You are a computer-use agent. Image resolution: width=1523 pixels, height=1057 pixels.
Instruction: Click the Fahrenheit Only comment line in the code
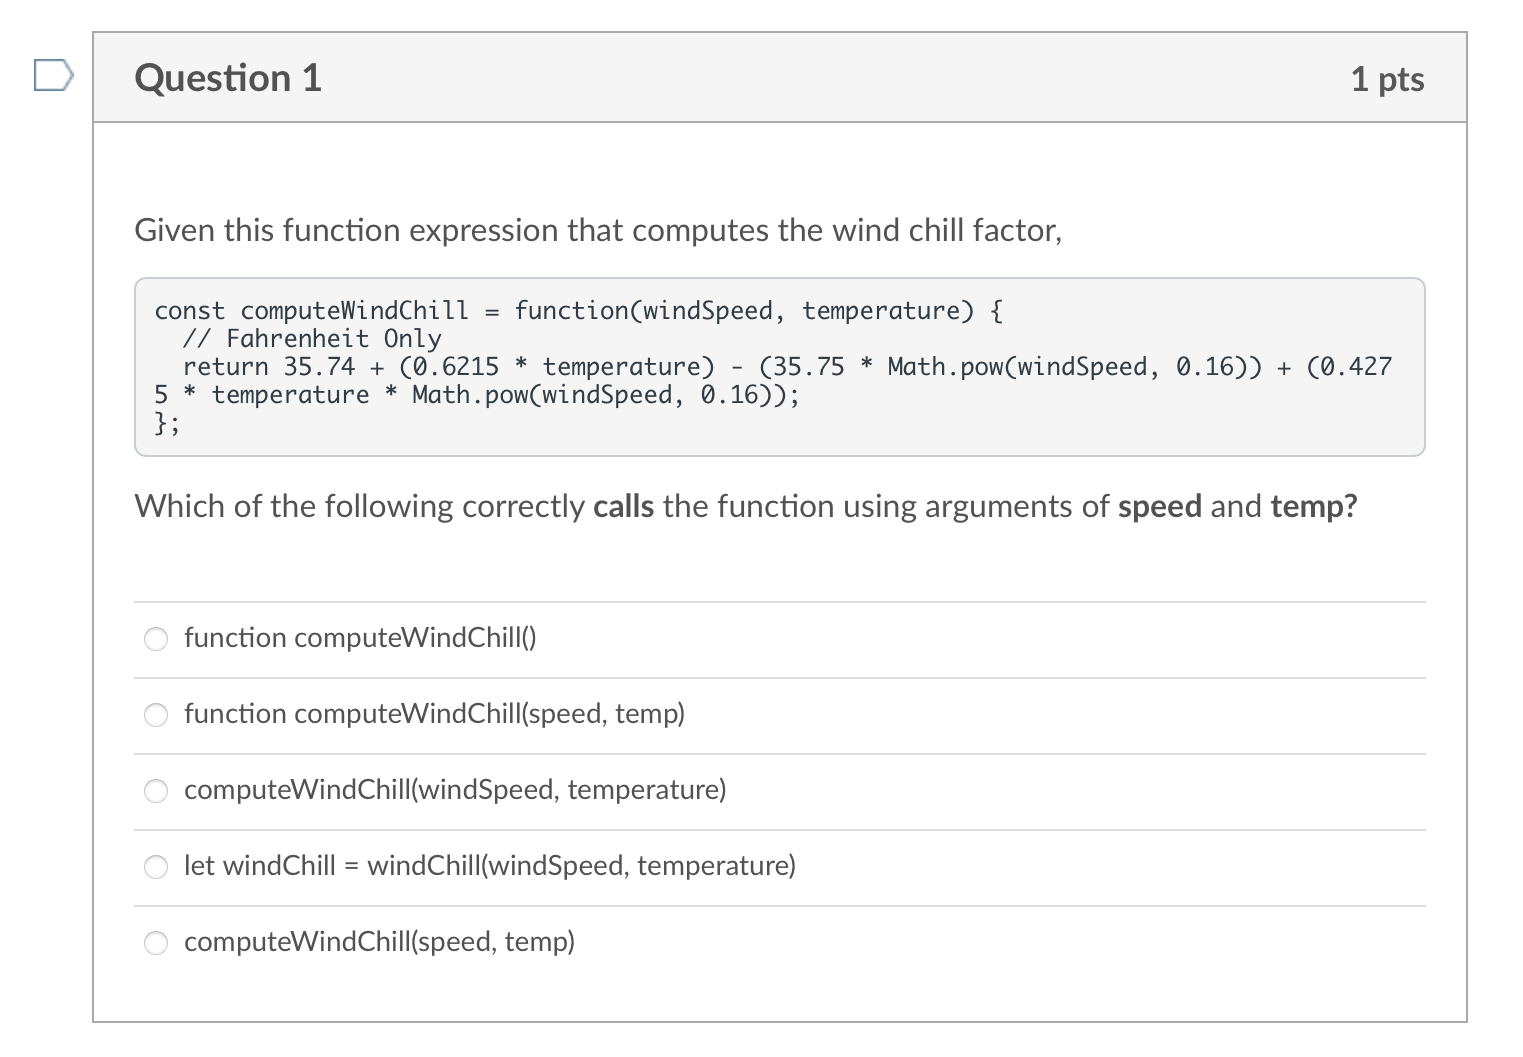pyautogui.click(x=314, y=338)
